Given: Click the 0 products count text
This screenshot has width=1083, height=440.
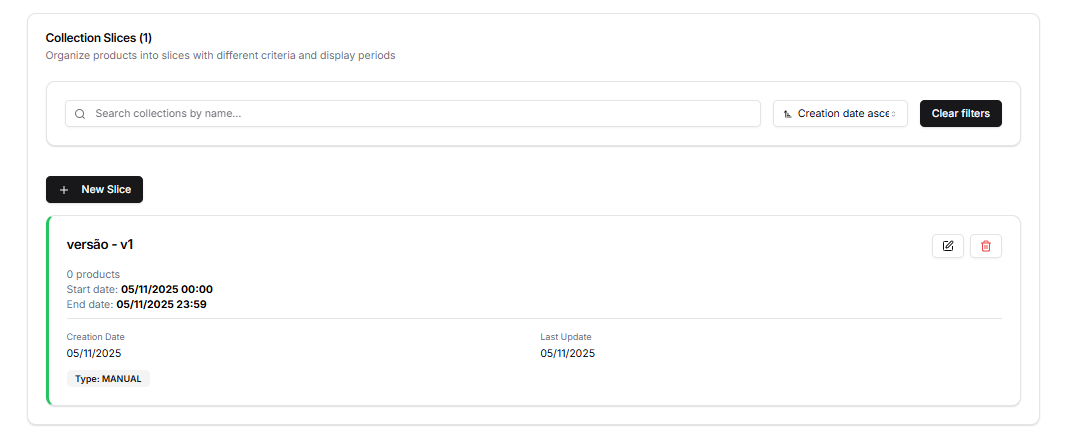Looking at the screenshot, I should point(93,274).
